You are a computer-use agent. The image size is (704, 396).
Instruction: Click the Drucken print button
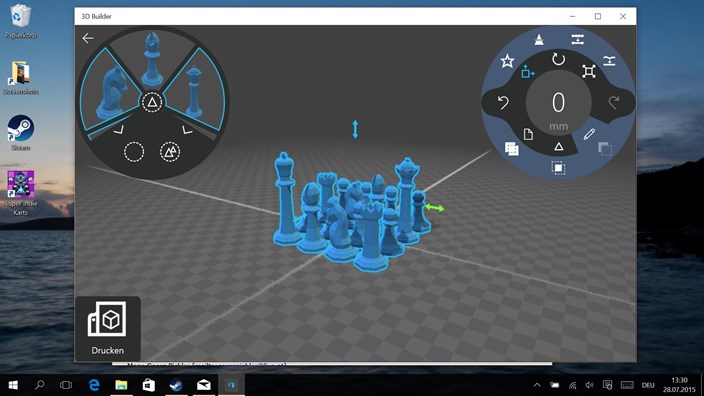click(108, 329)
